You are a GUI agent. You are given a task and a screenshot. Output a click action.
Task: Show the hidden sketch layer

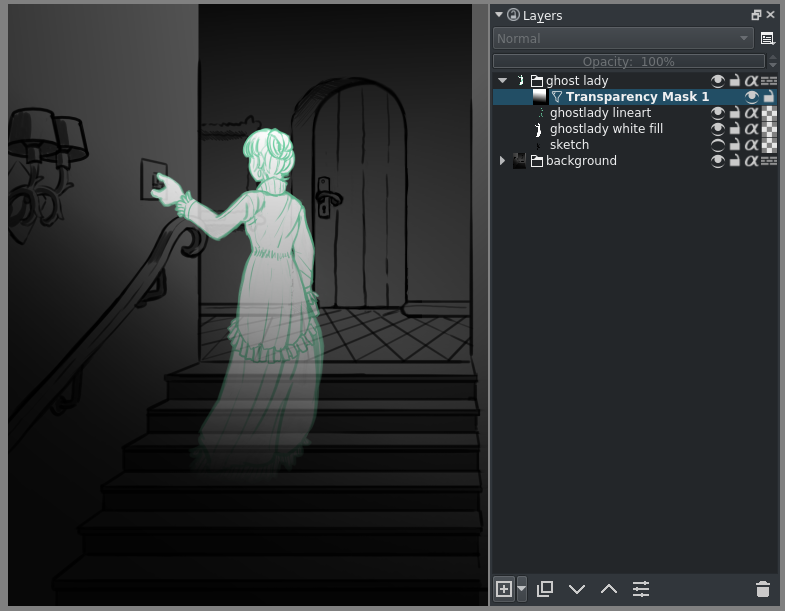[x=717, y=145]
